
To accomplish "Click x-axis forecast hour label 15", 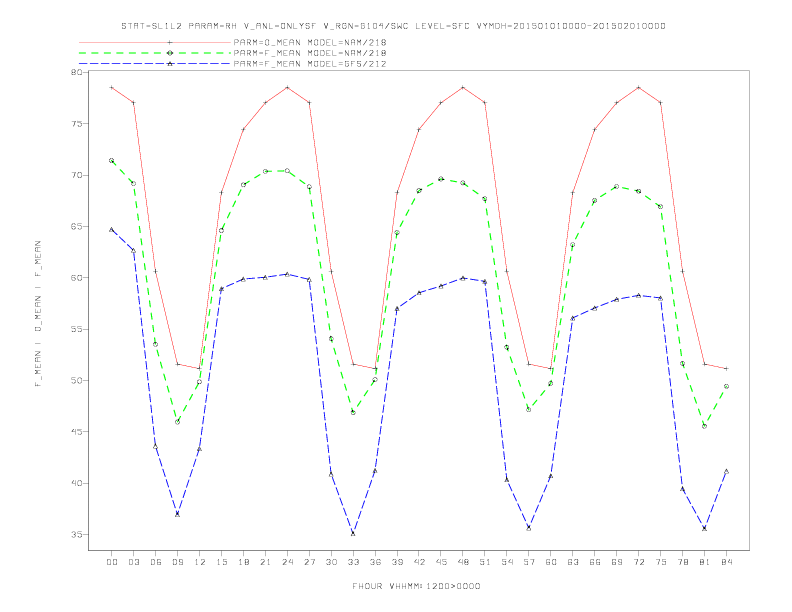I will 222,562.
